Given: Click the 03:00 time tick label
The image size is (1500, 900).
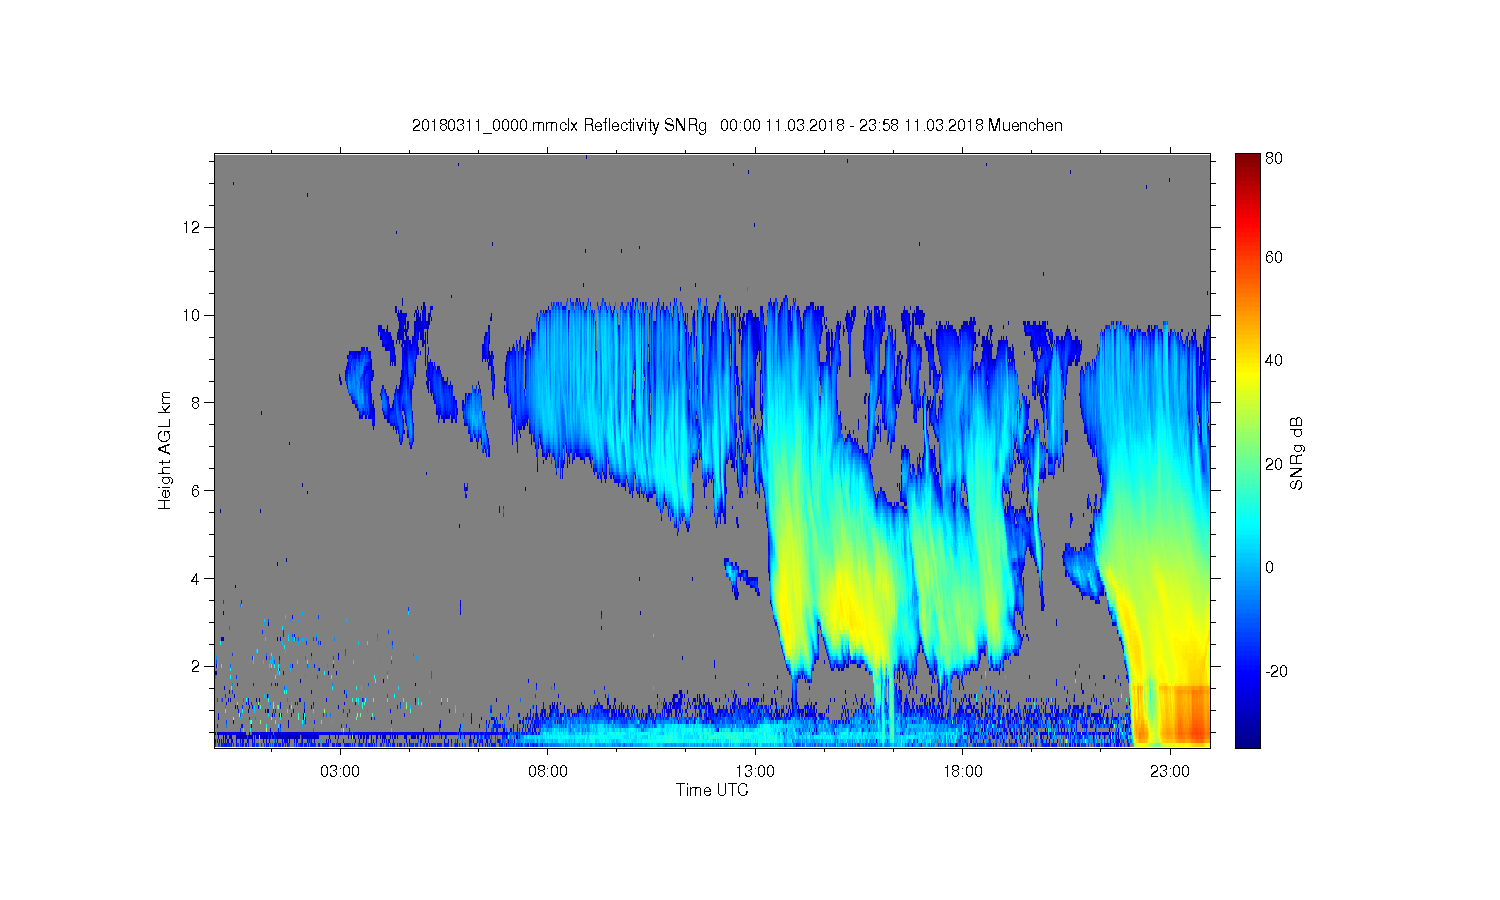Looking at the screenshot, I should click(x=340, y=771).
